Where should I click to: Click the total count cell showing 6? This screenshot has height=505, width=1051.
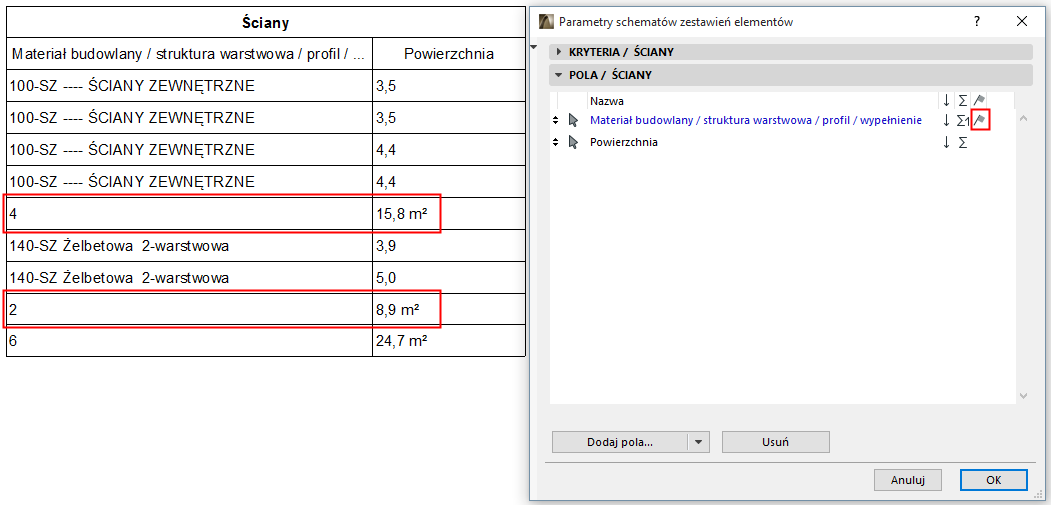click(x=190, y=341)
